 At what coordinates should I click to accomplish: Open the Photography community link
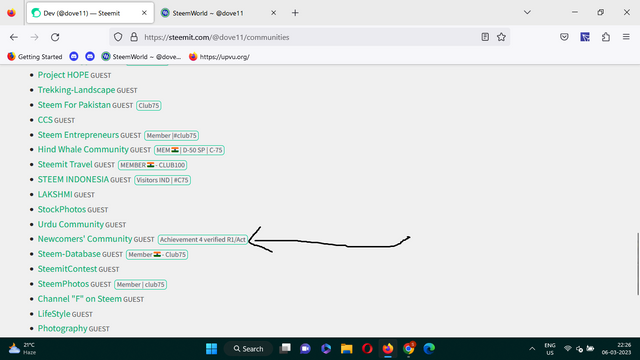[x=62, y=329]
